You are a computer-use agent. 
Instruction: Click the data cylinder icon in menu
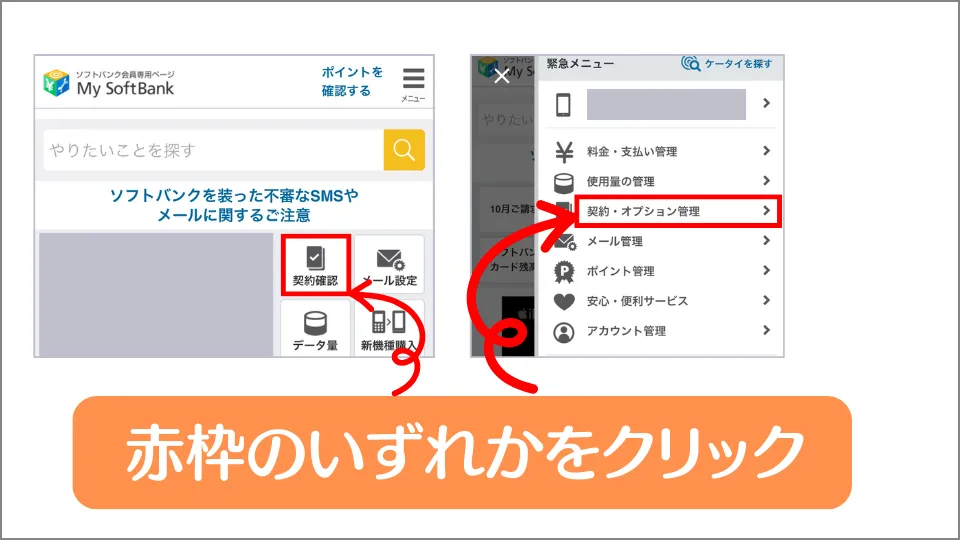coord(563,182)
